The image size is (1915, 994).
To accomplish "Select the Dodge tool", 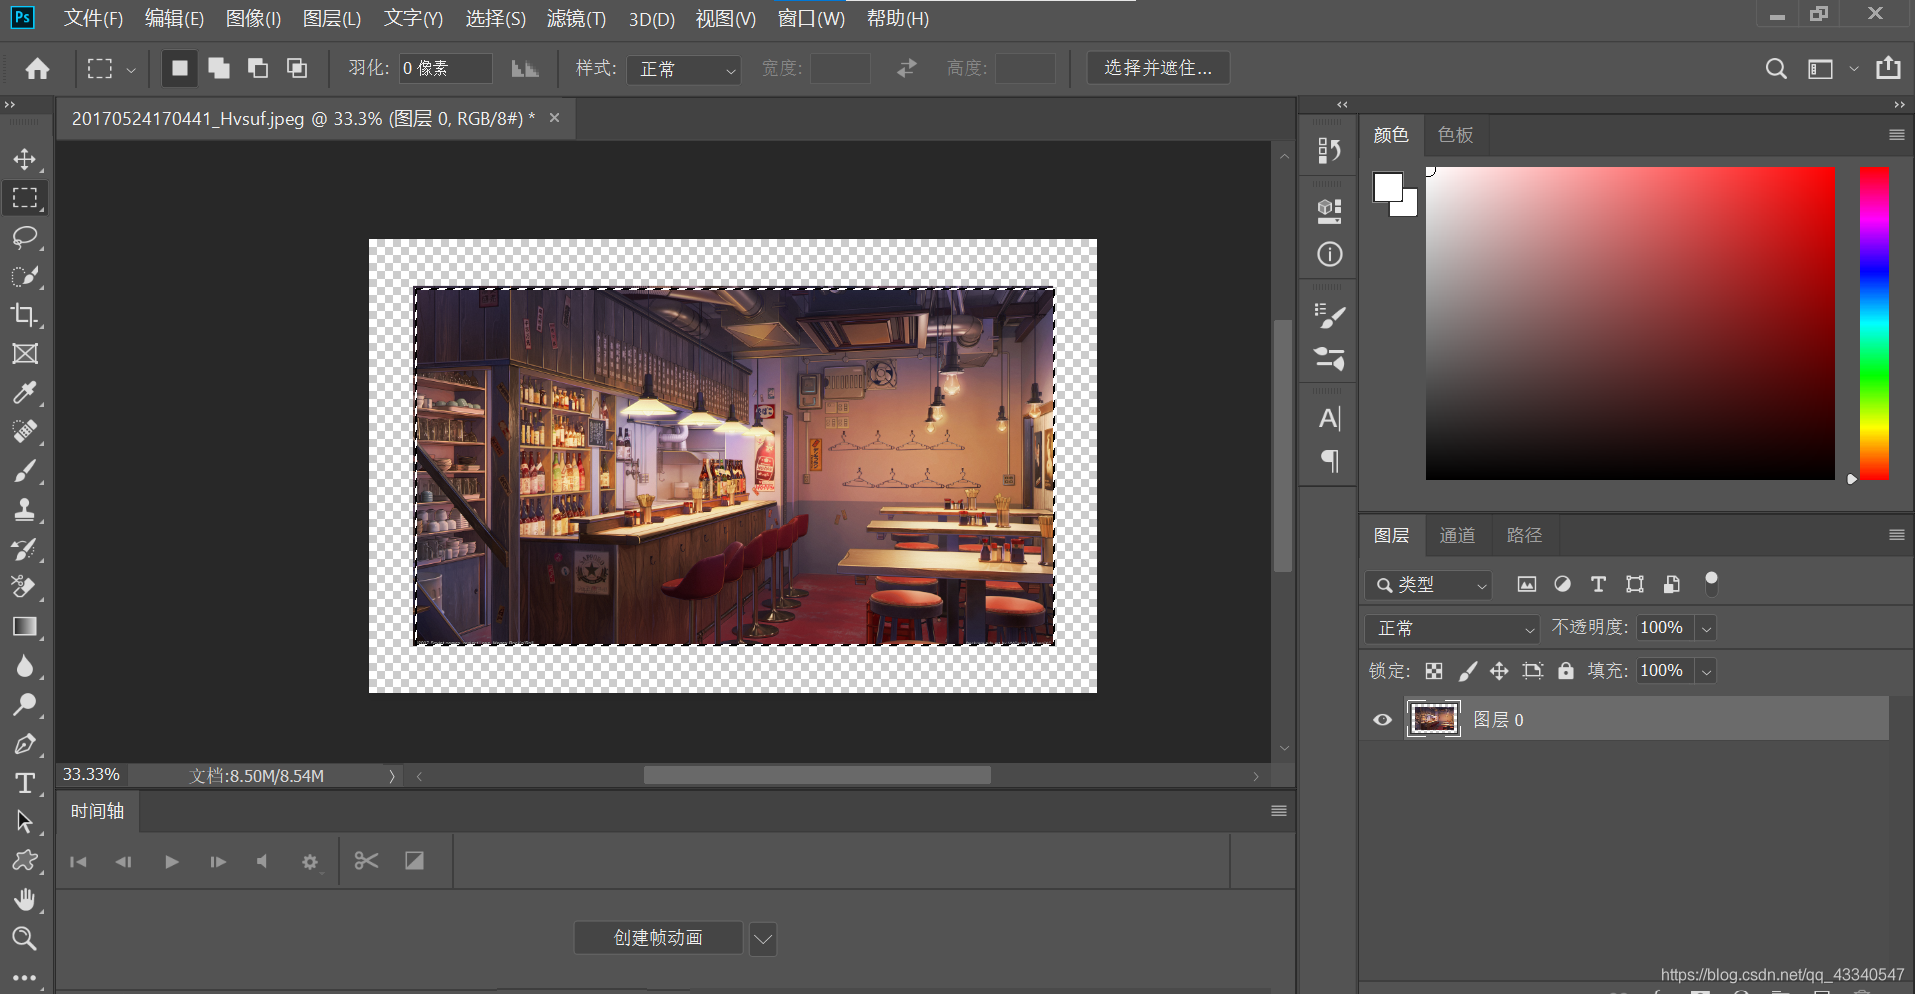I will pyautogui.click(x=25, y=705).
